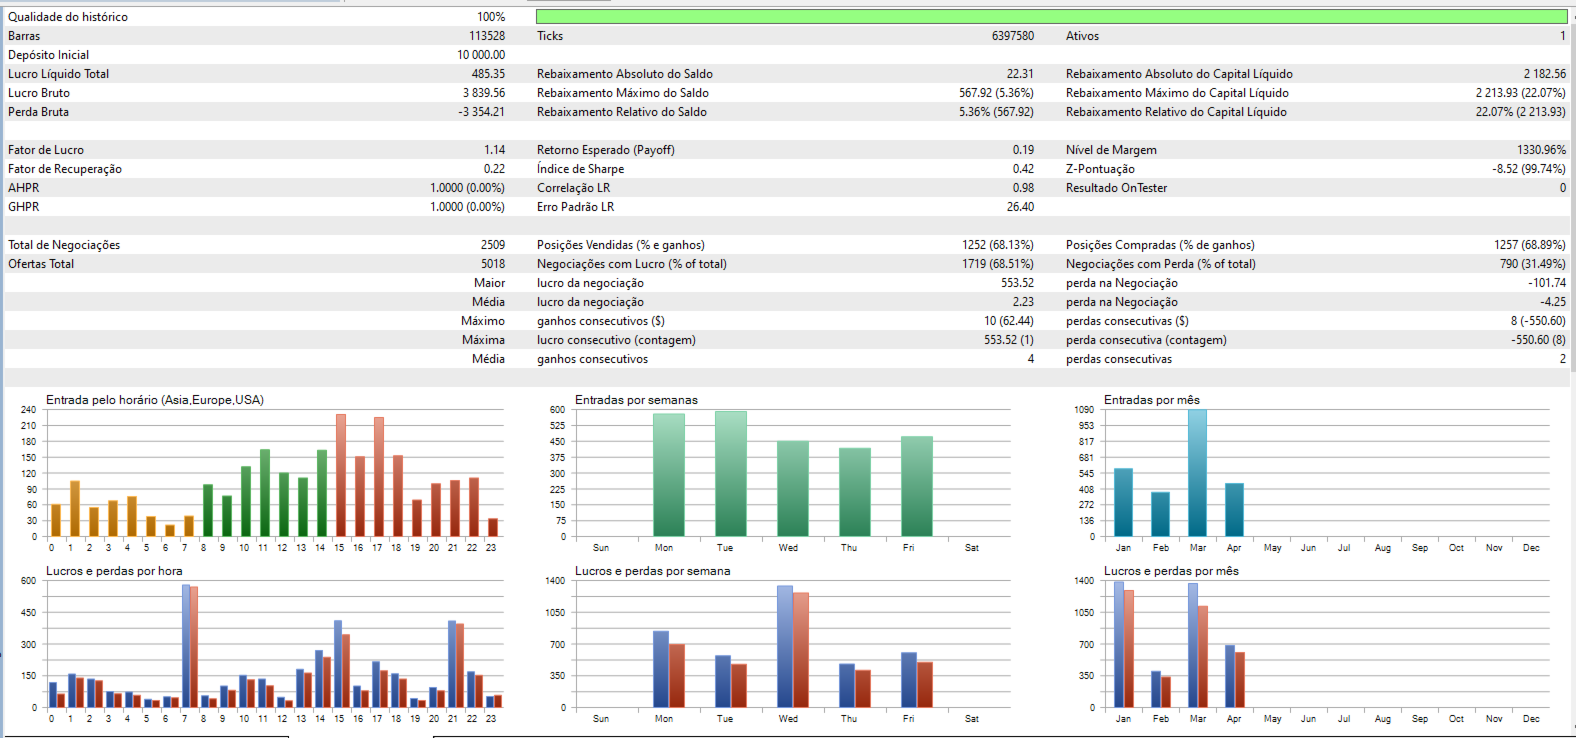Click the Lucro Líquido Total label

59,74
